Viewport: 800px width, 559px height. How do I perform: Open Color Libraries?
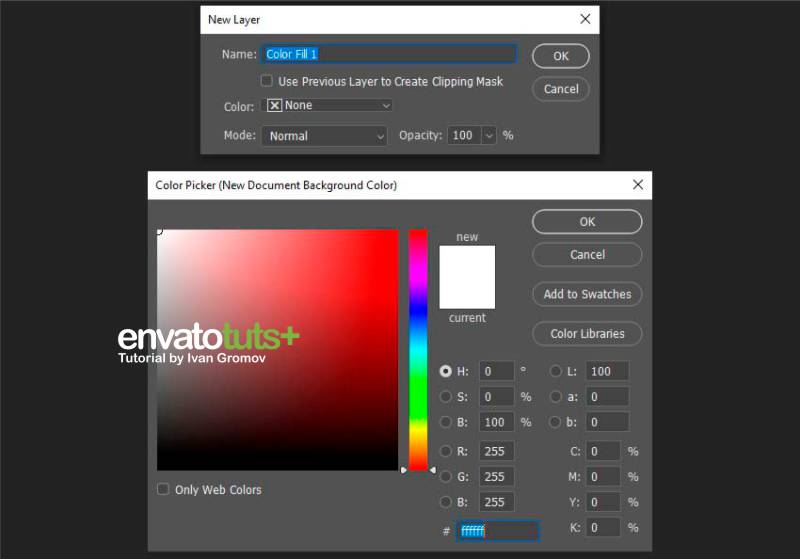(x=587, y=334)
